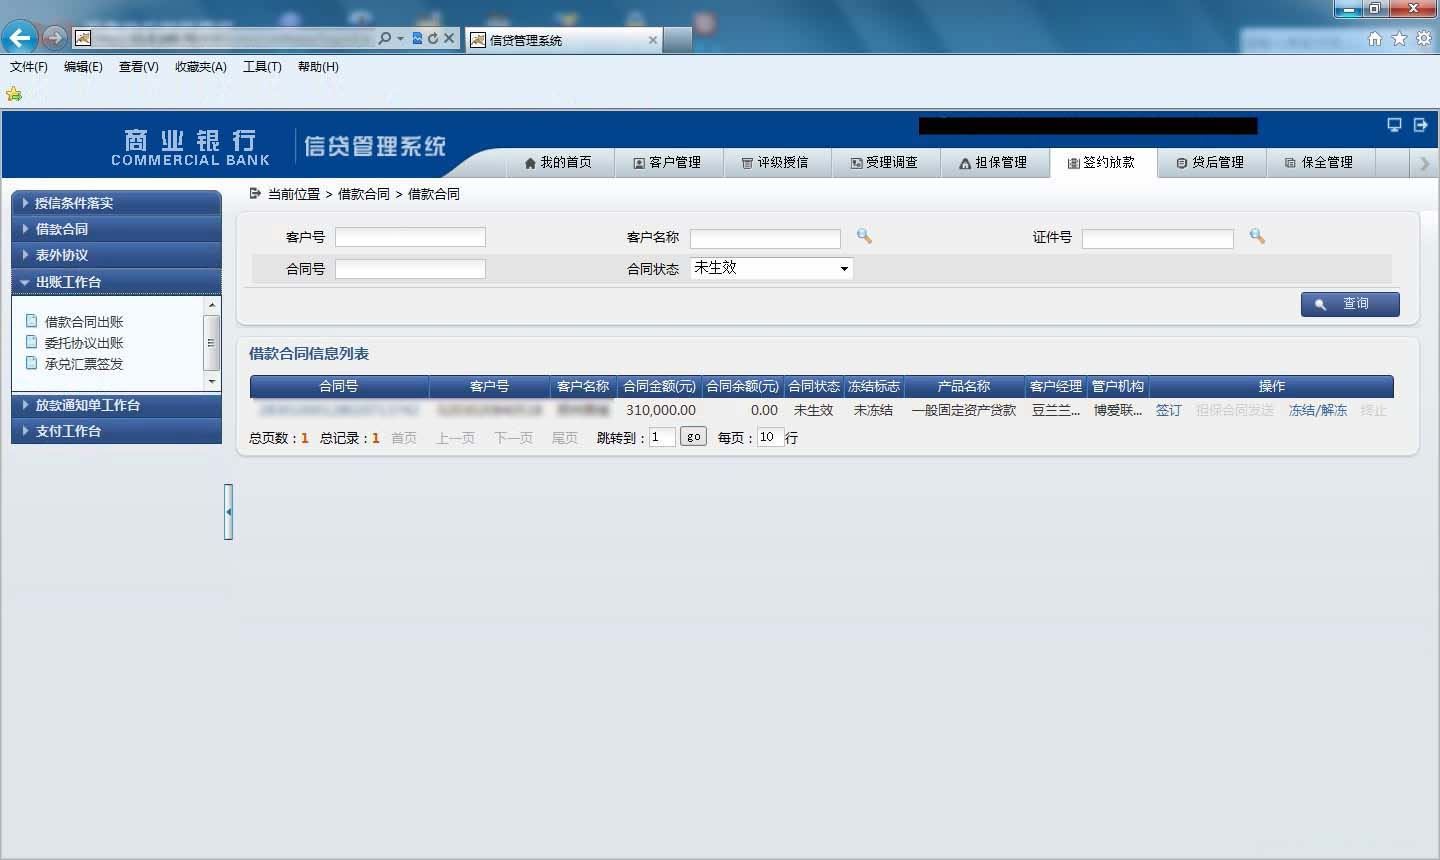1440x860 pixels.
Task: Click 冻结/解冻 link in contract row
Action: tap(1317, 410)
